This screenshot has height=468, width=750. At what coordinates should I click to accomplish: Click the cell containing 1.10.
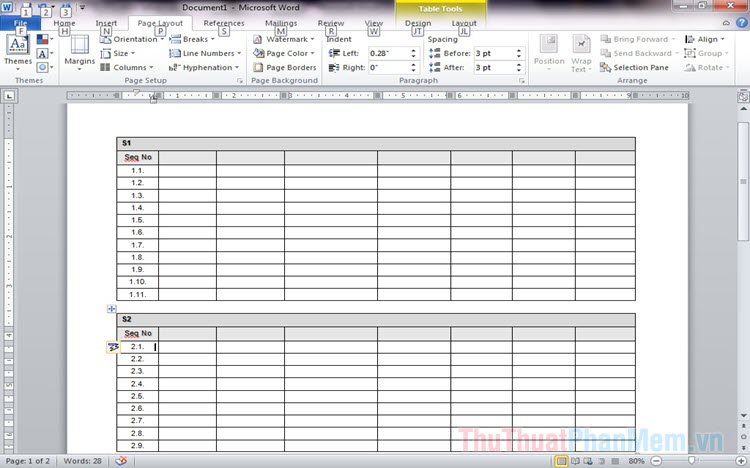[138, 282]
